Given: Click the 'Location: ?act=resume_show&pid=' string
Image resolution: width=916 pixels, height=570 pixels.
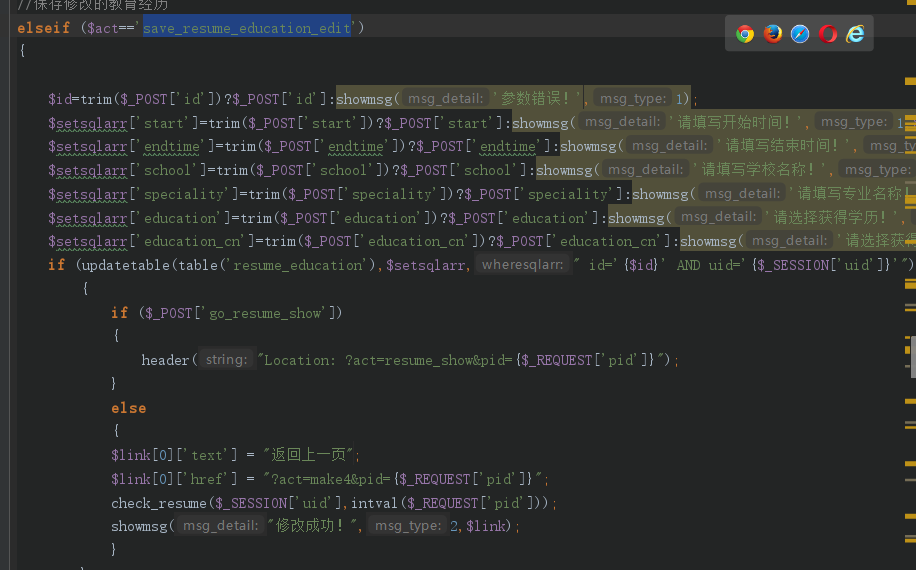Looking at the screenshot, I should tap(386, 360).
